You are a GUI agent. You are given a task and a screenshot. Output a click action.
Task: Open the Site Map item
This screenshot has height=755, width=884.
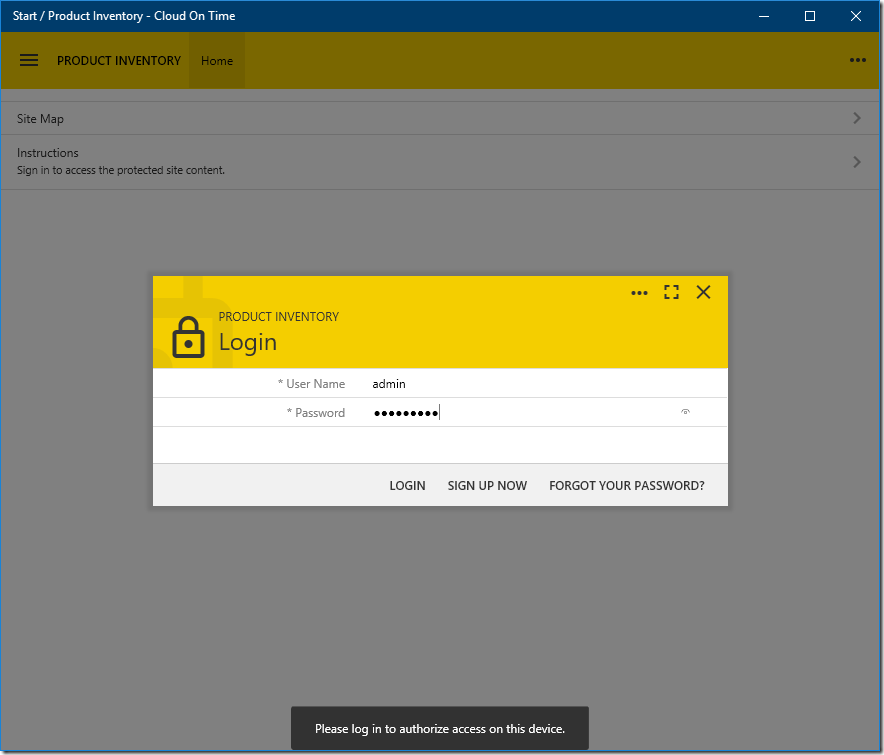[x=440, y=118]
